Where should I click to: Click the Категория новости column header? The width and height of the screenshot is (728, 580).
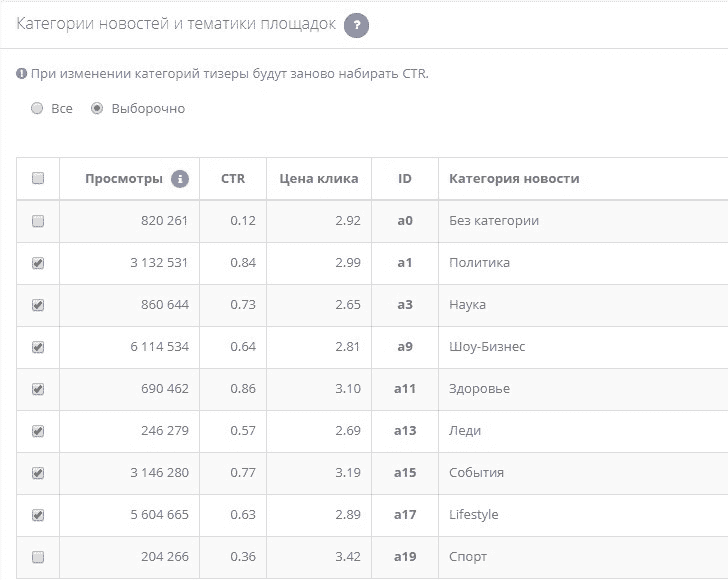click(x=514, y=179)
